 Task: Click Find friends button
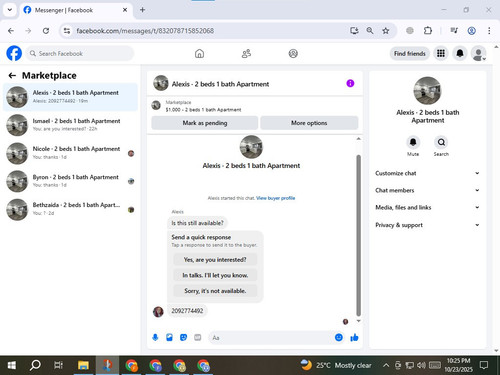coord(410,54)
